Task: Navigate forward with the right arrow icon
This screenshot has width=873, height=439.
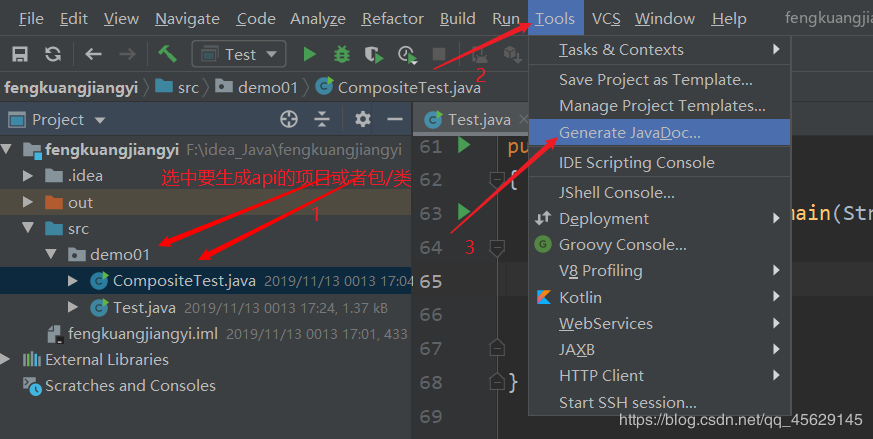Action: pyautogui.click(x=127, y=54)
